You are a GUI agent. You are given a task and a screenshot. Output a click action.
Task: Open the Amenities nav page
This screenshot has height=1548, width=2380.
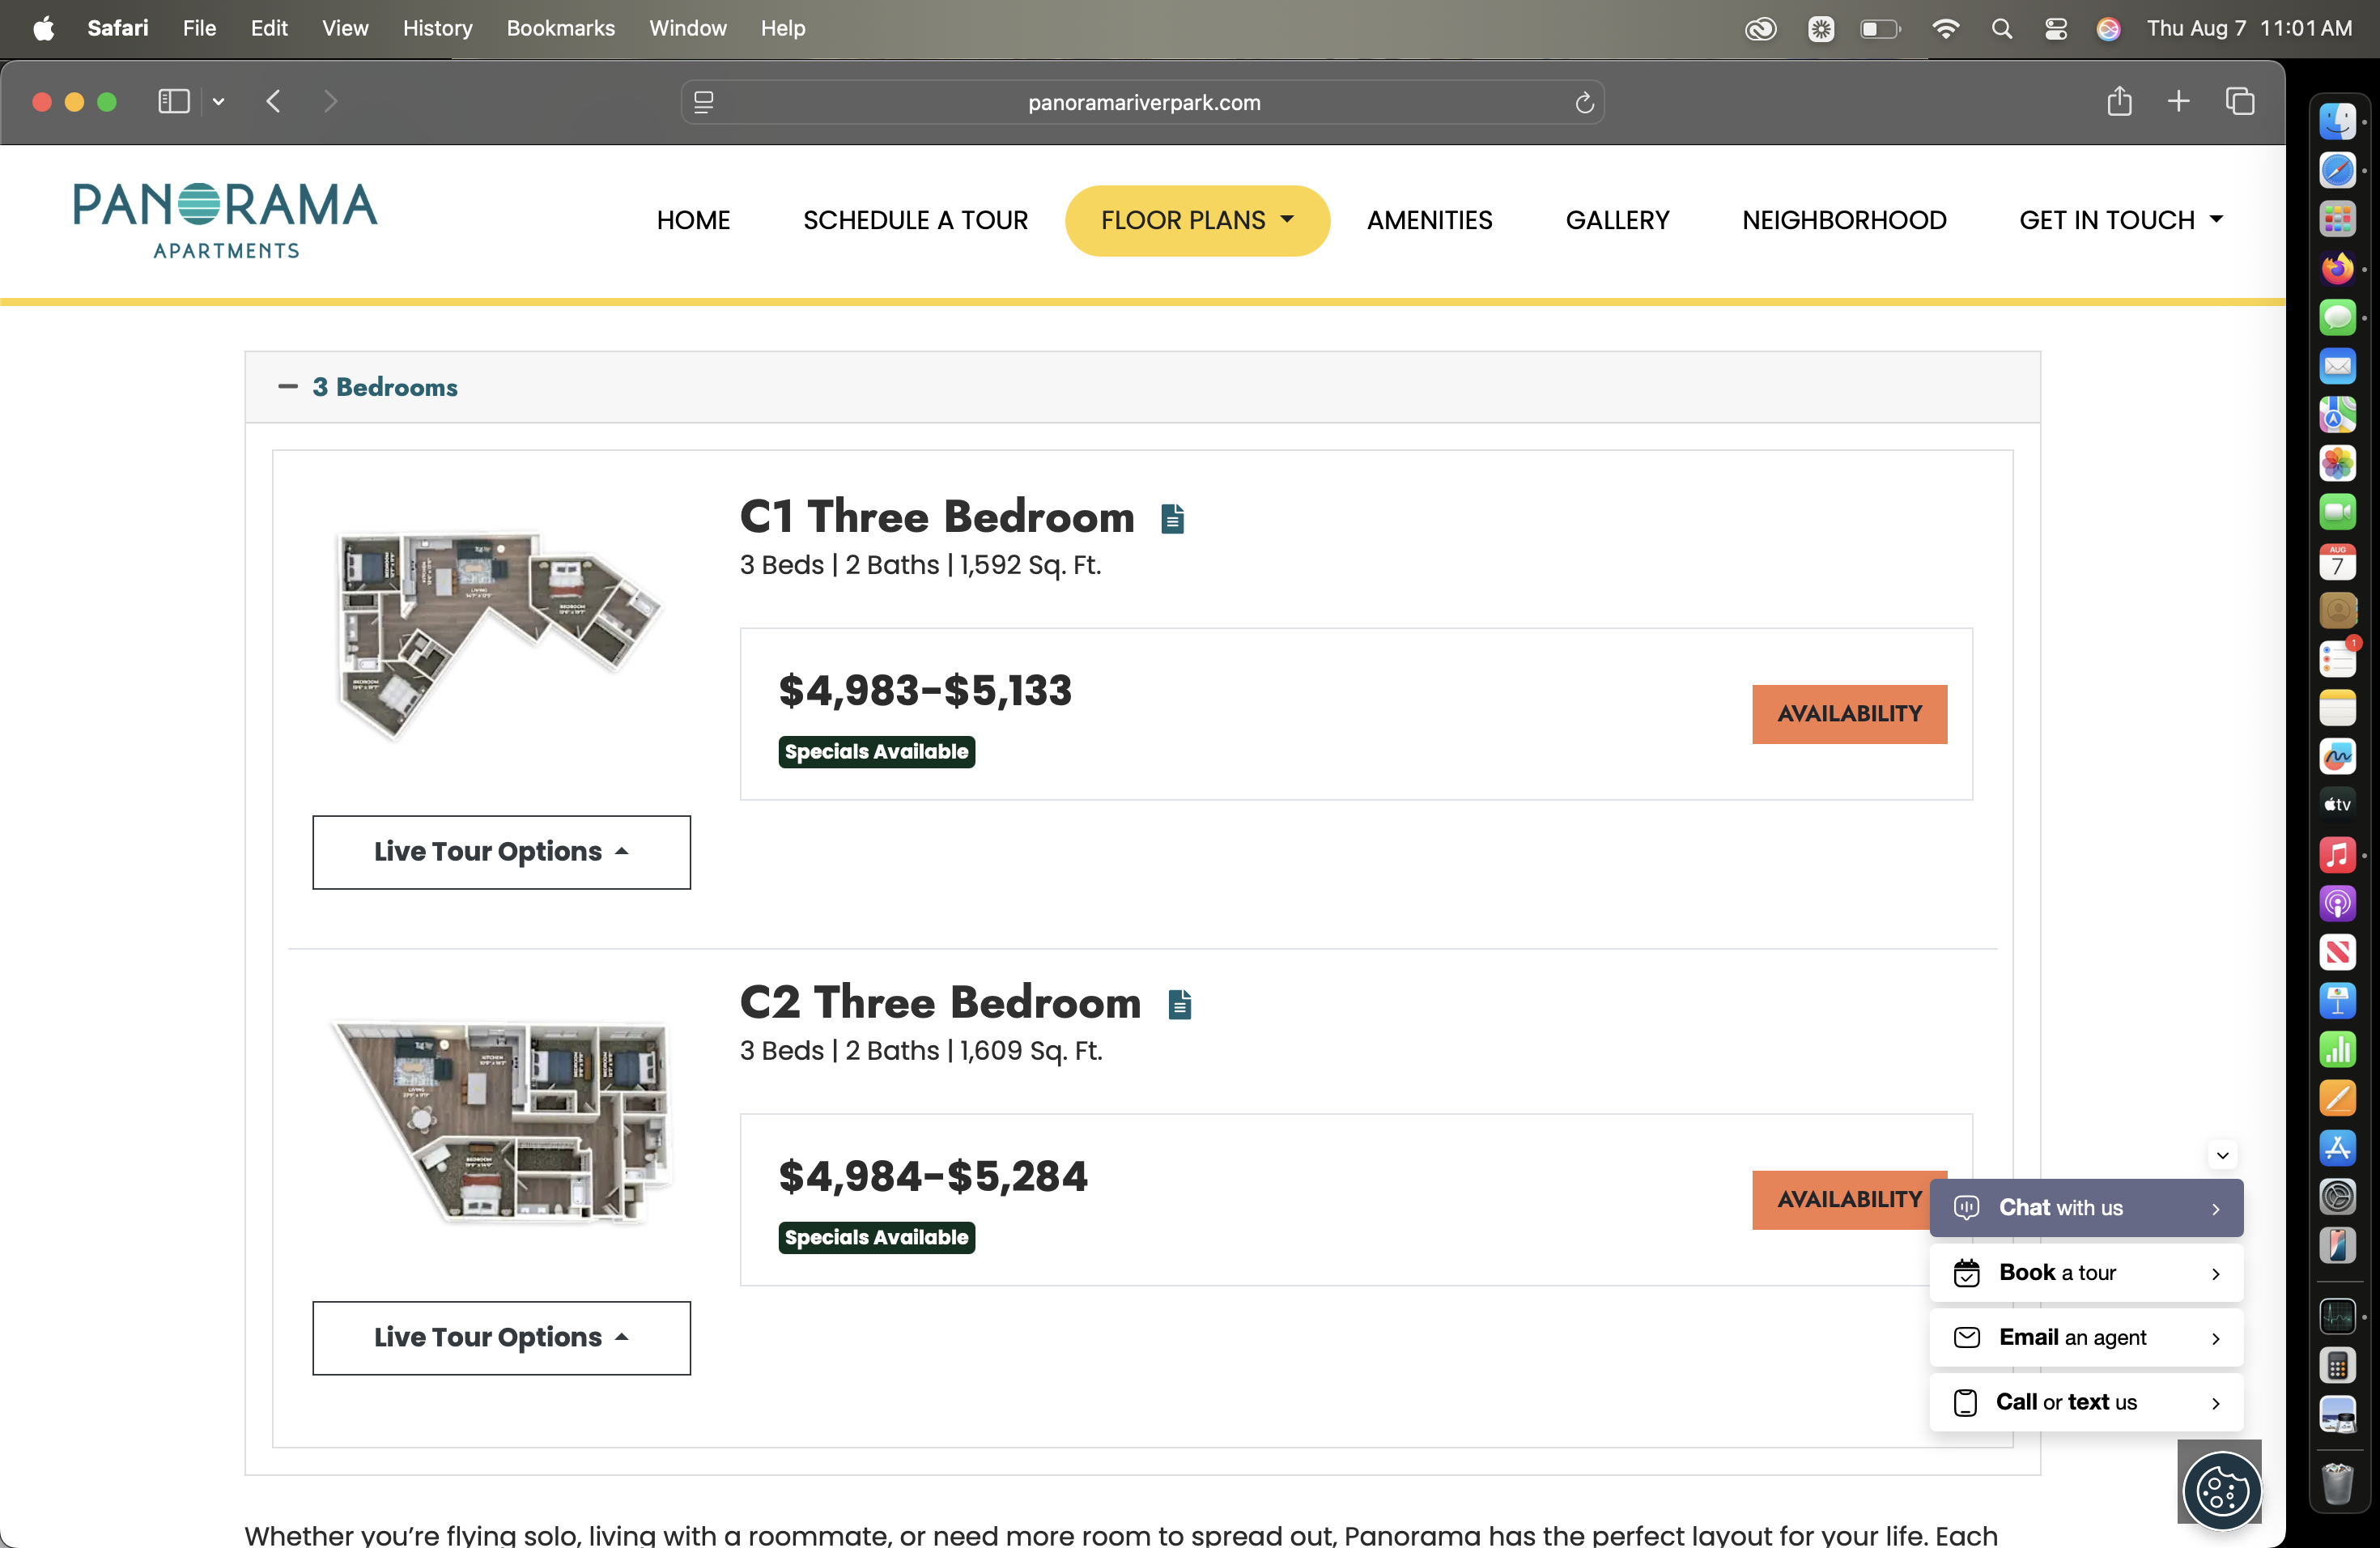1429,221
